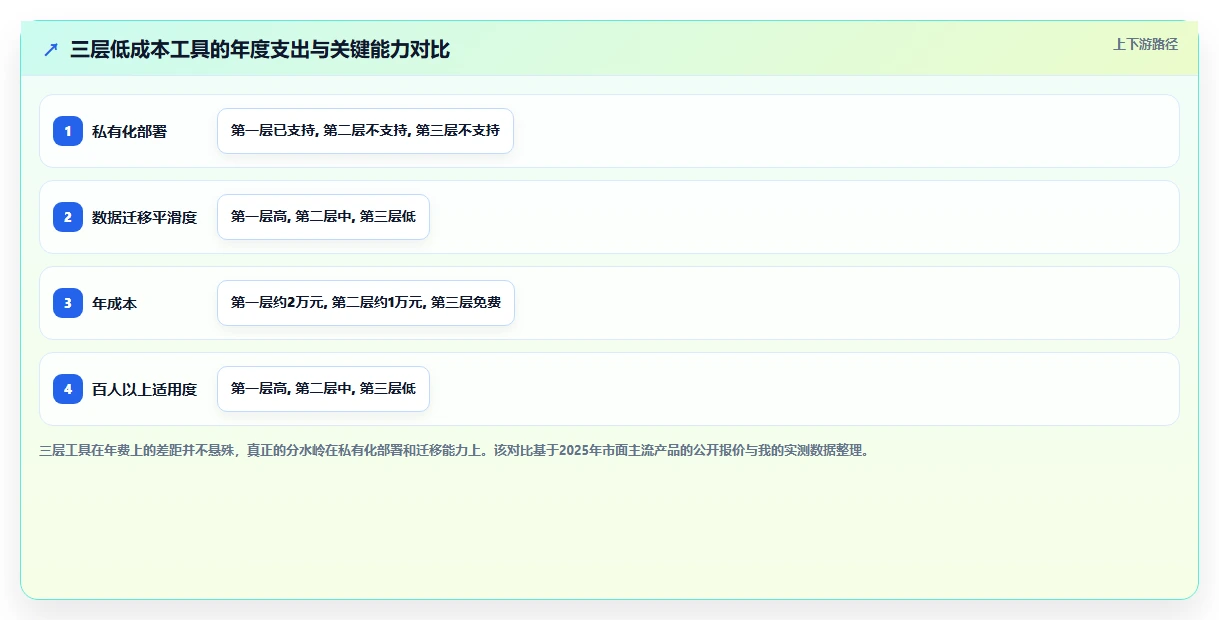
Task: Select the title 三层低成本工具的年度支出与关键能力对比
Action: click(x=260, y=50)
